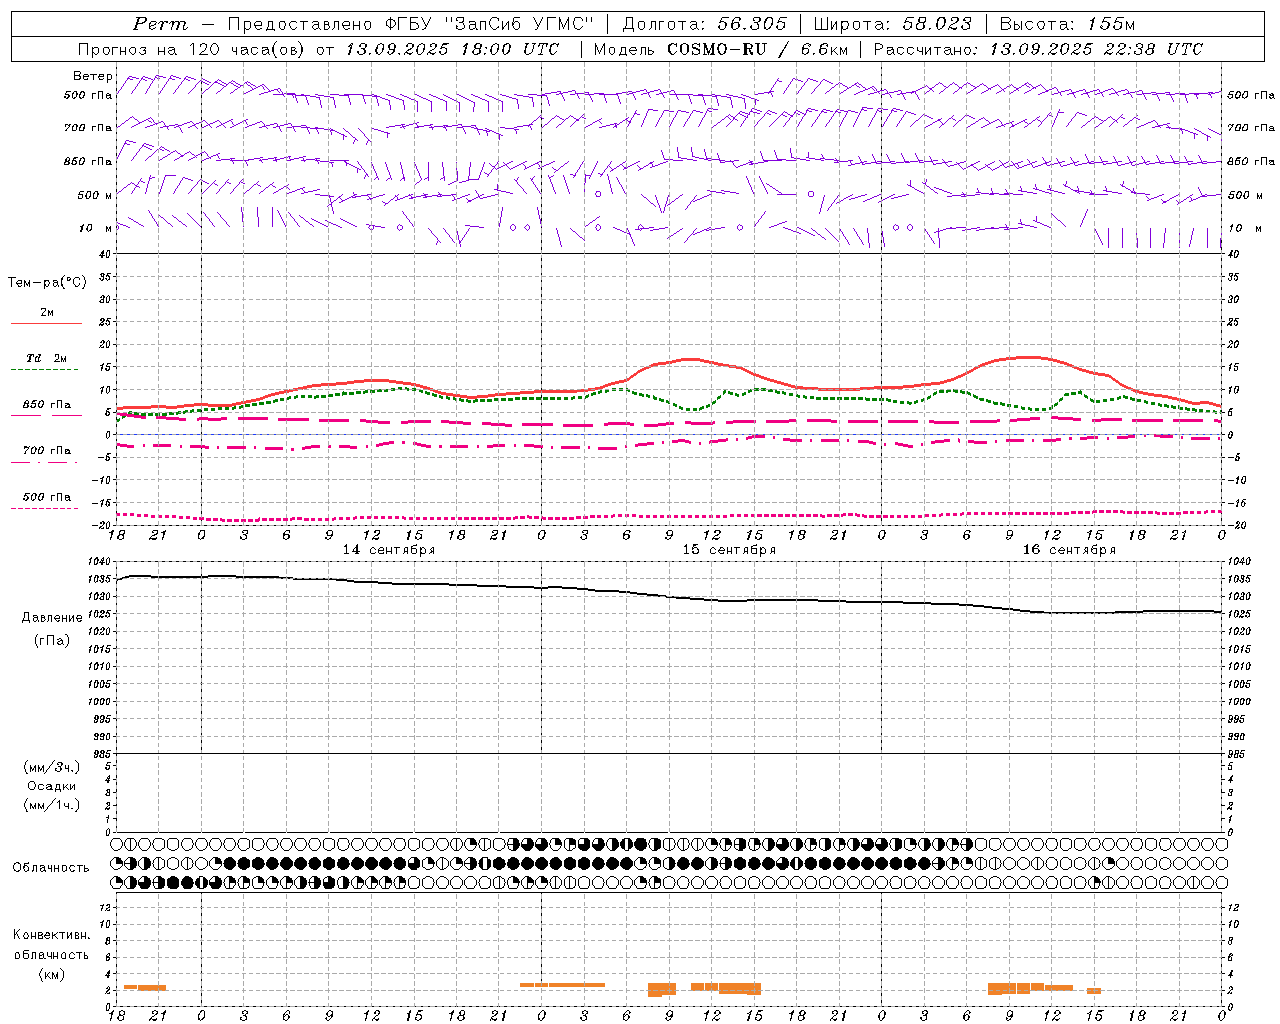Click the "Ветер" wind panel label
Screen dimensions: 1280x1024
pyautogui.click(x=93, y=76)
